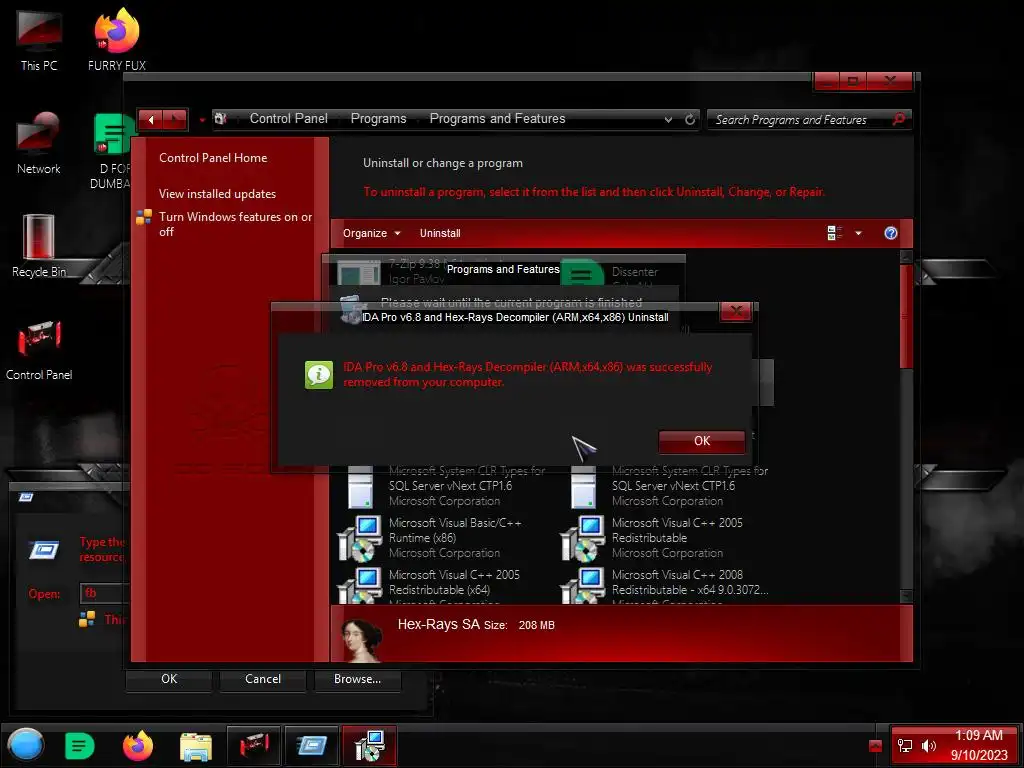Select Programs and Features breadcrumb
The width and height of the screenshot is (1024, 768).
click(497, 119)
